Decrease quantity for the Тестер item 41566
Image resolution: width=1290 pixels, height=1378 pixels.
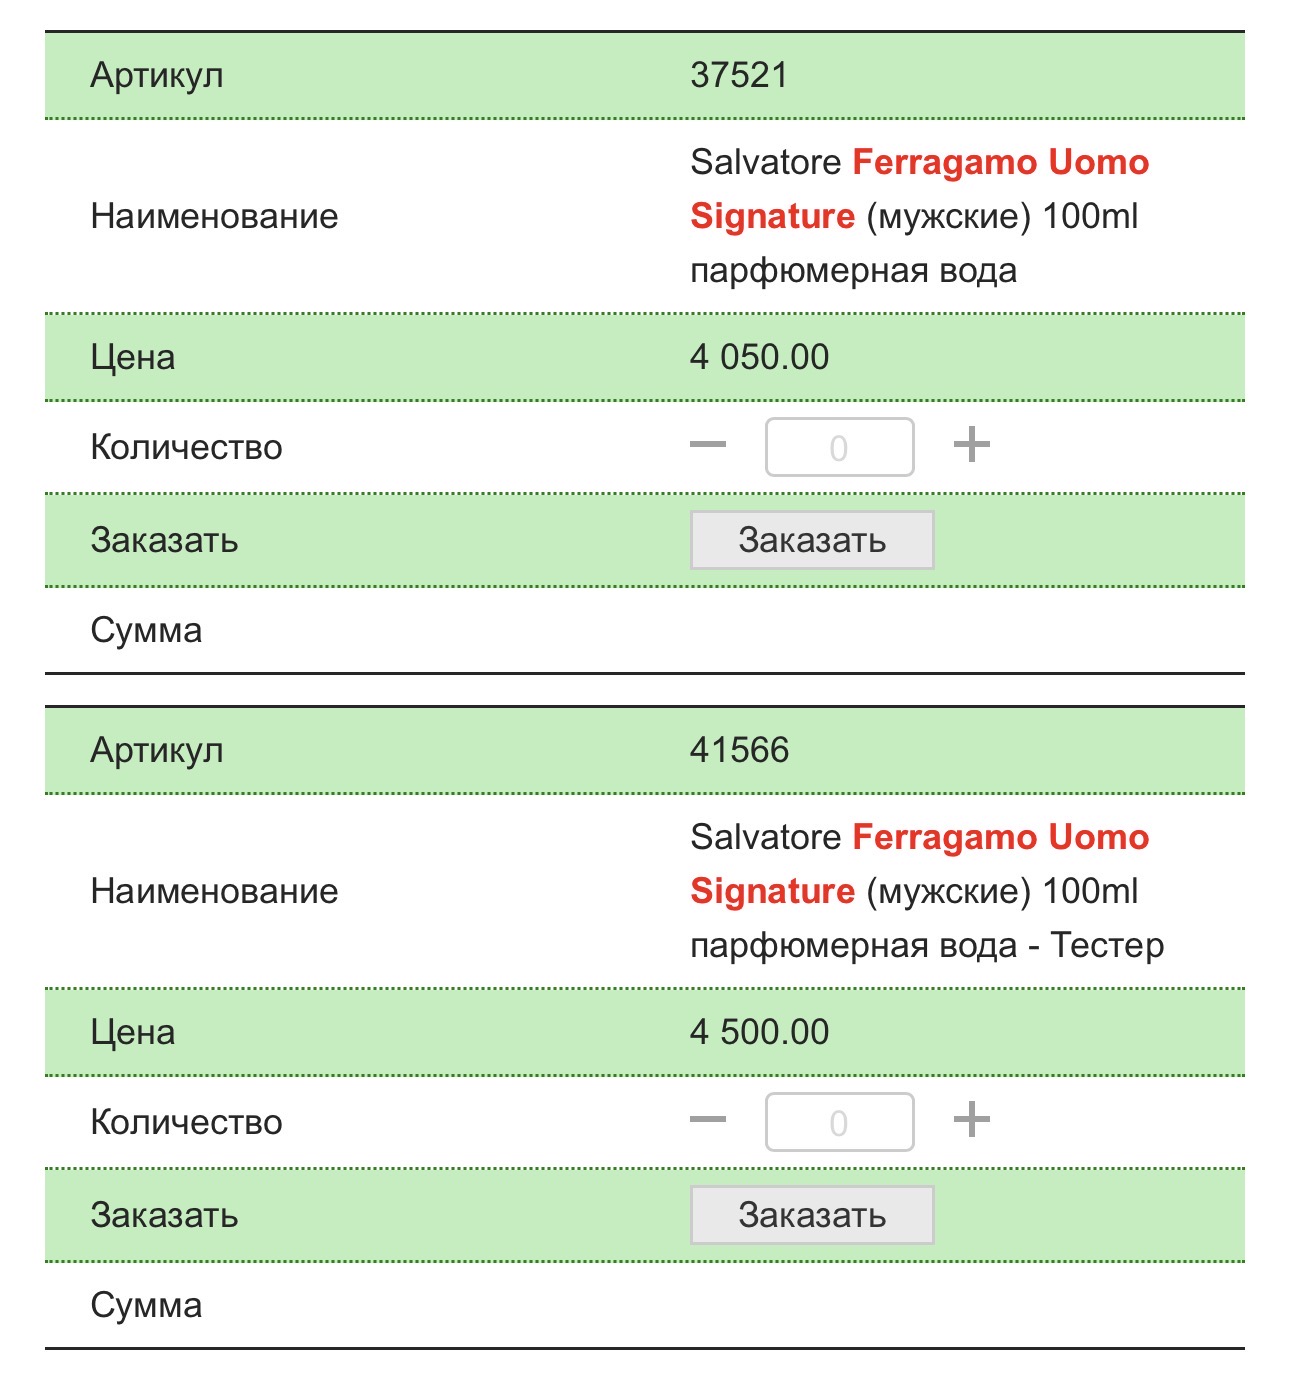coord(708,1120)
